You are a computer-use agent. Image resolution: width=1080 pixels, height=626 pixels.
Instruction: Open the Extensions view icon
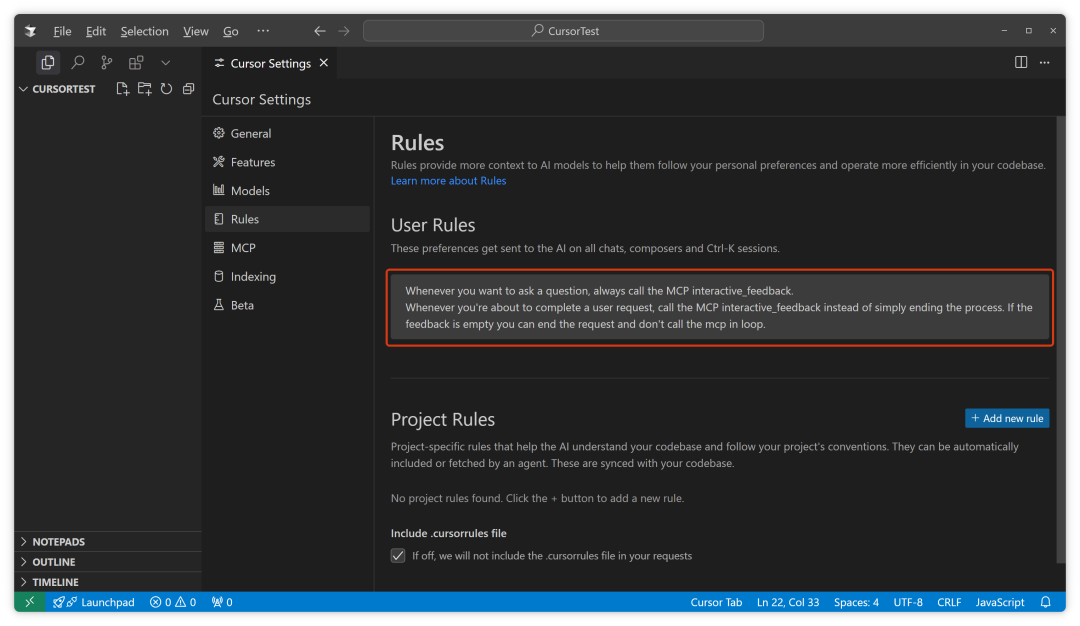[136, 63]
